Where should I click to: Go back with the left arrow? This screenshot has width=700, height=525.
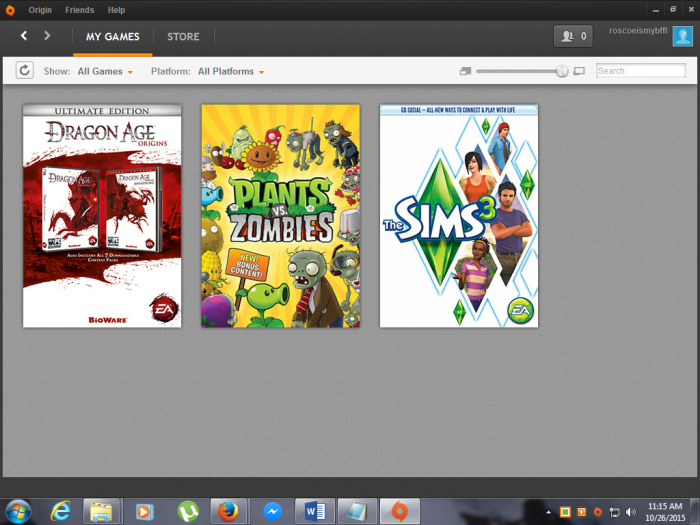tap(24, 36)
